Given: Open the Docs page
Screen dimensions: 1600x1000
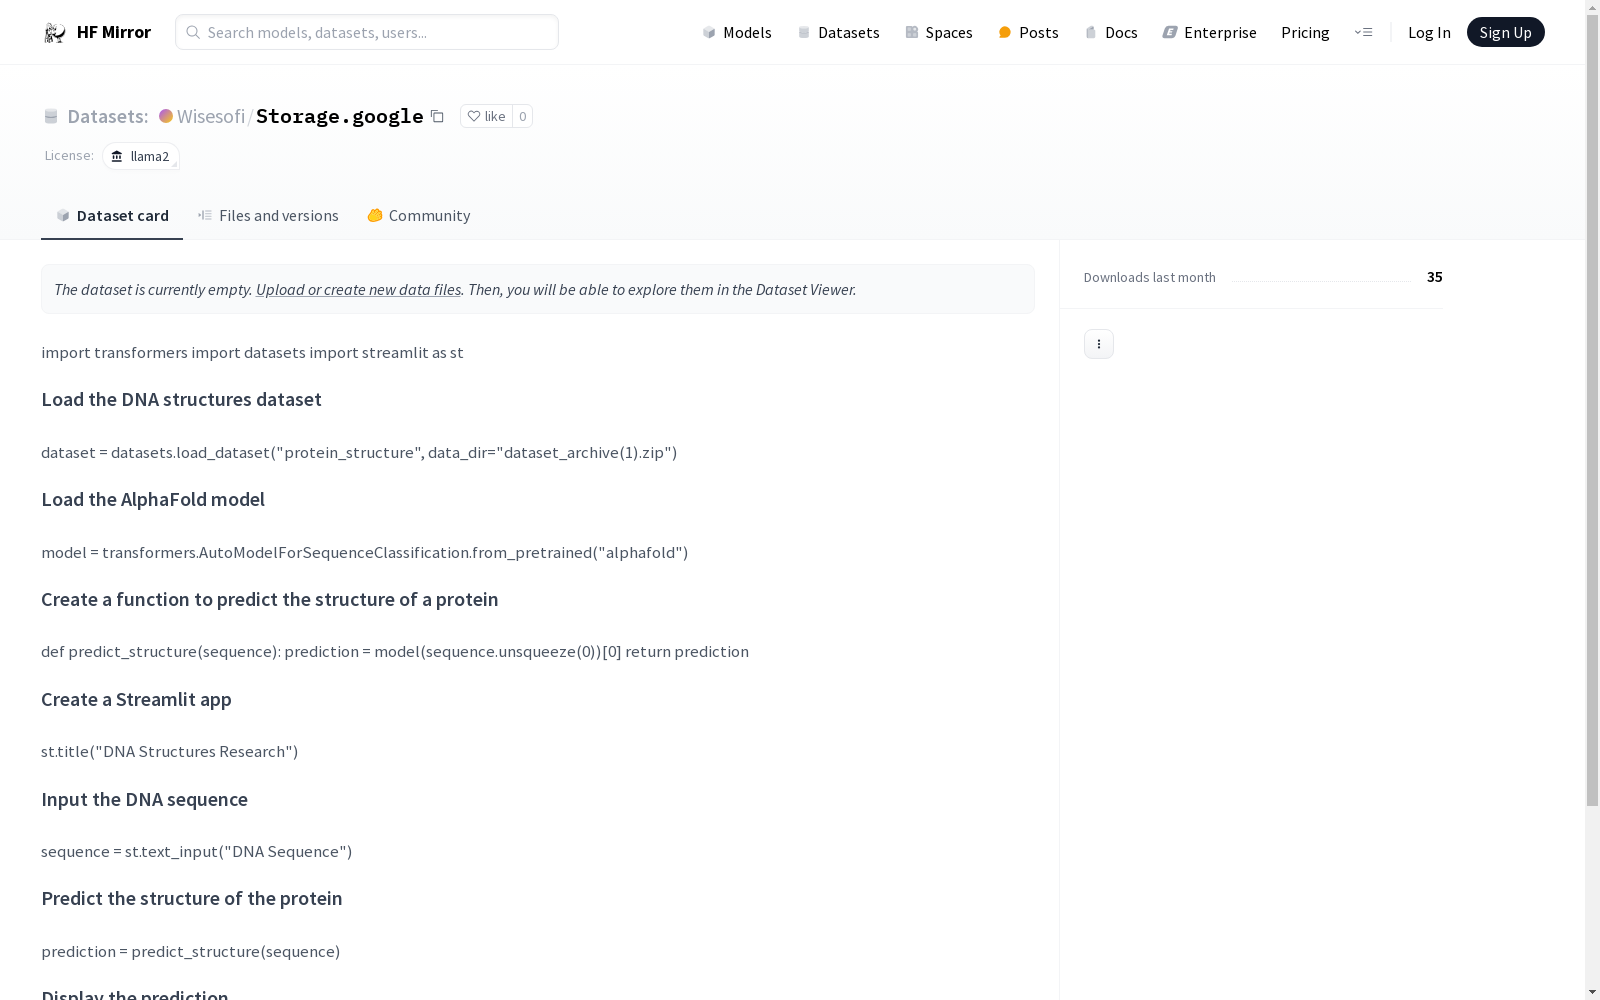Looking at the screenshot, I should [1111, 32].
